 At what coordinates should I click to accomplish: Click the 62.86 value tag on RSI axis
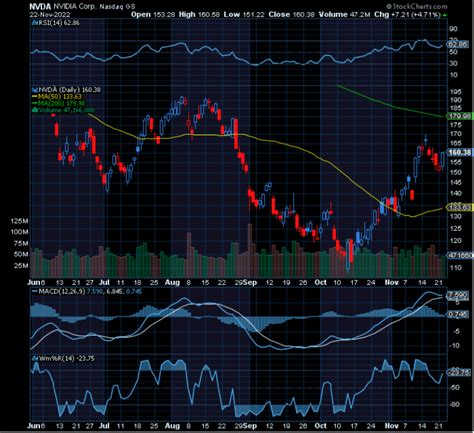(x=458, y=44)
